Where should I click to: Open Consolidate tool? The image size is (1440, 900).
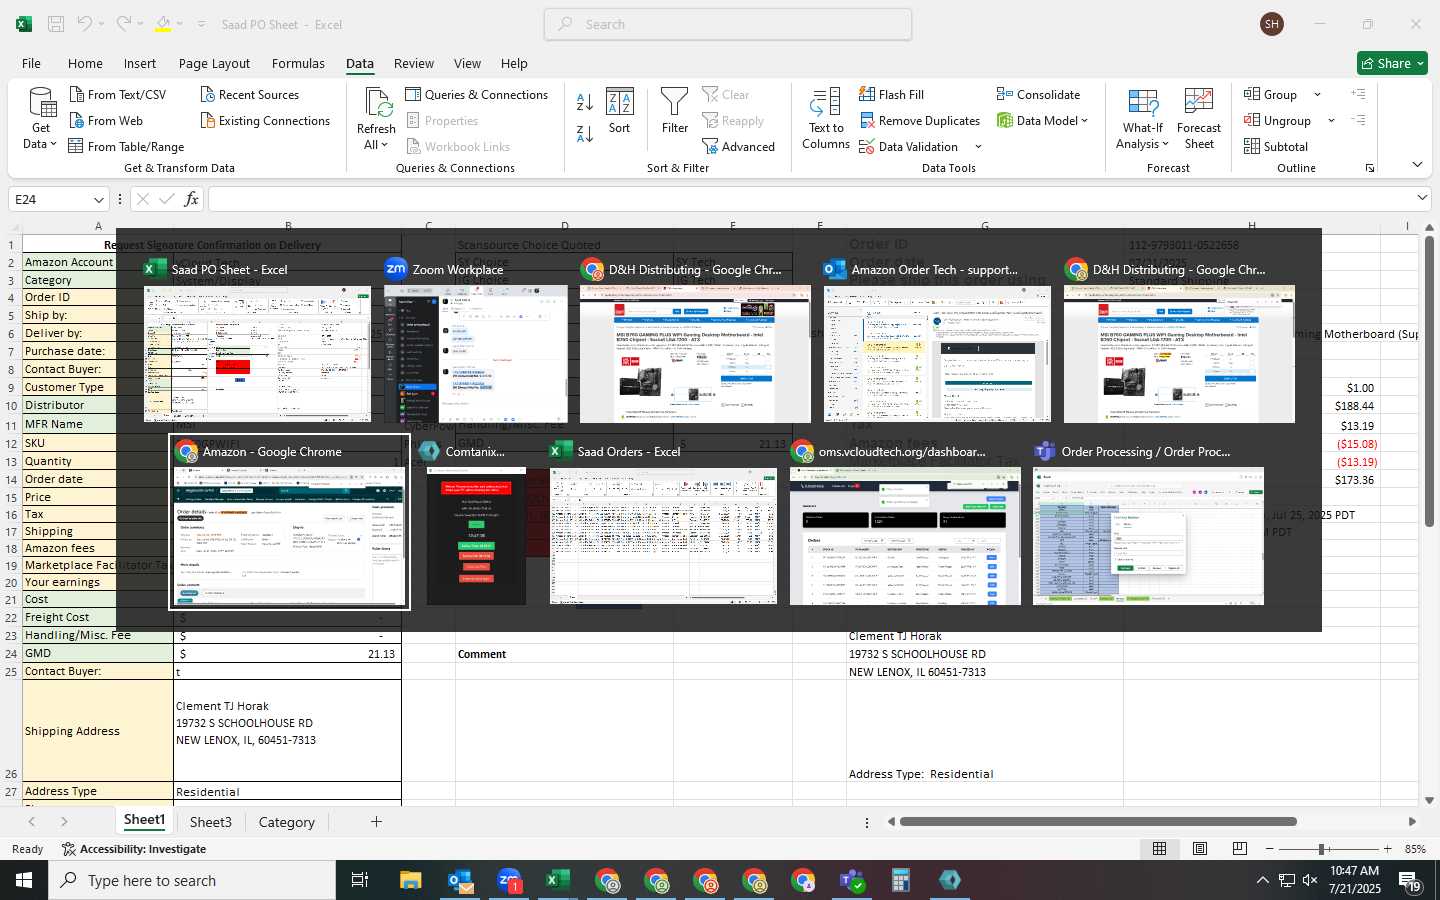tap(1038, 95)
